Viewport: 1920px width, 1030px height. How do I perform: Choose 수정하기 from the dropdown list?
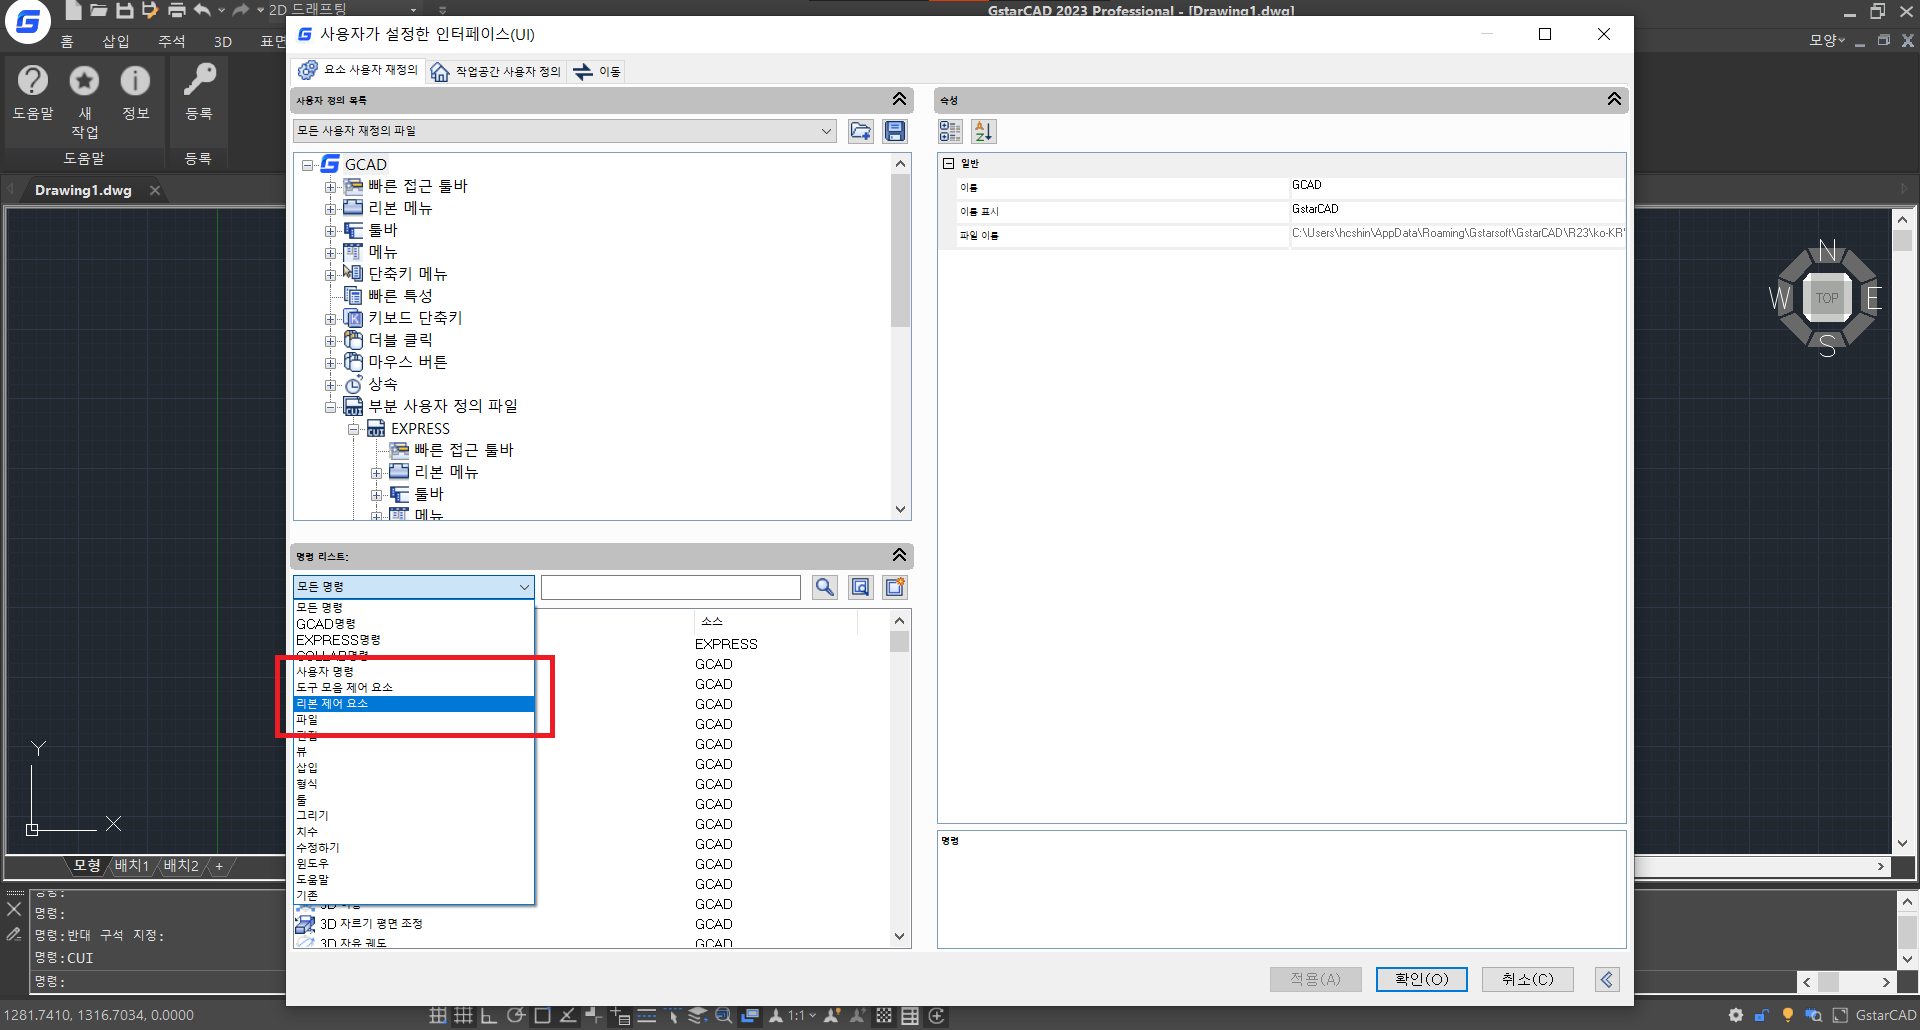coord(414,848)
